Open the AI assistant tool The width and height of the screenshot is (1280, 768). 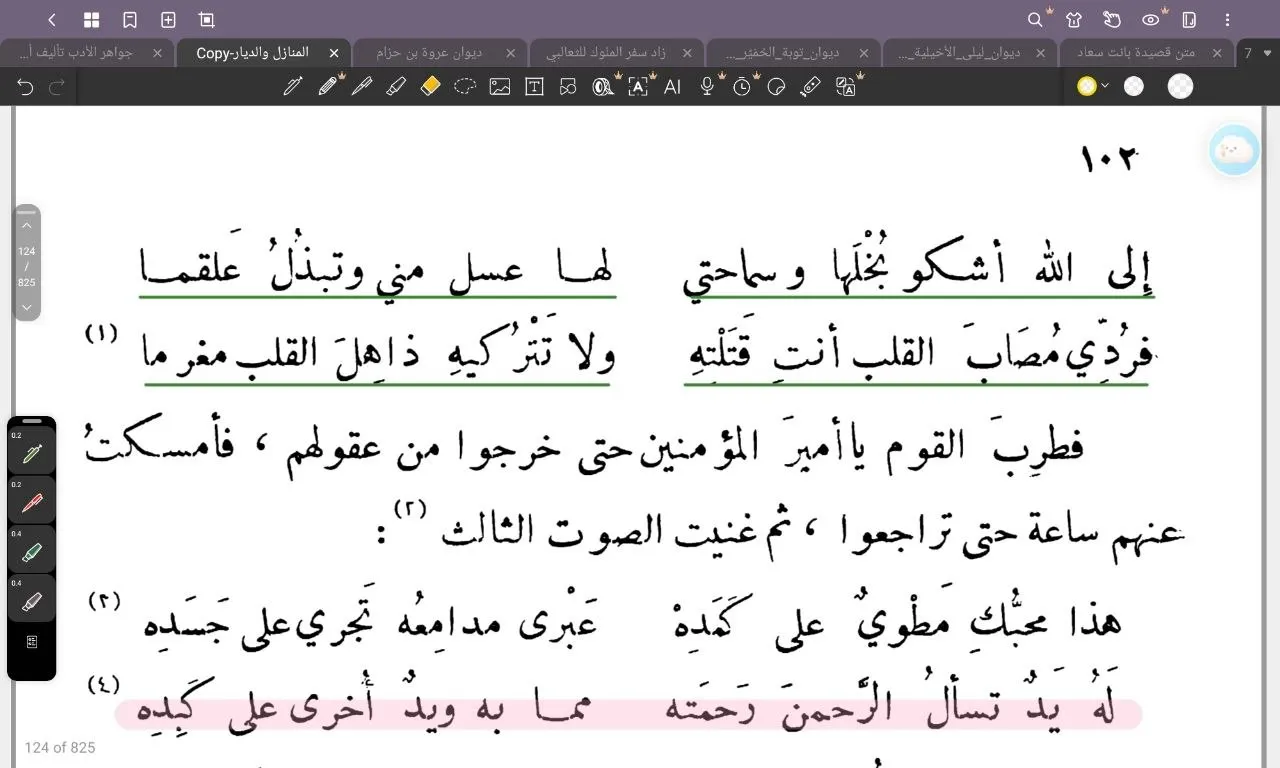coord(672,87)
